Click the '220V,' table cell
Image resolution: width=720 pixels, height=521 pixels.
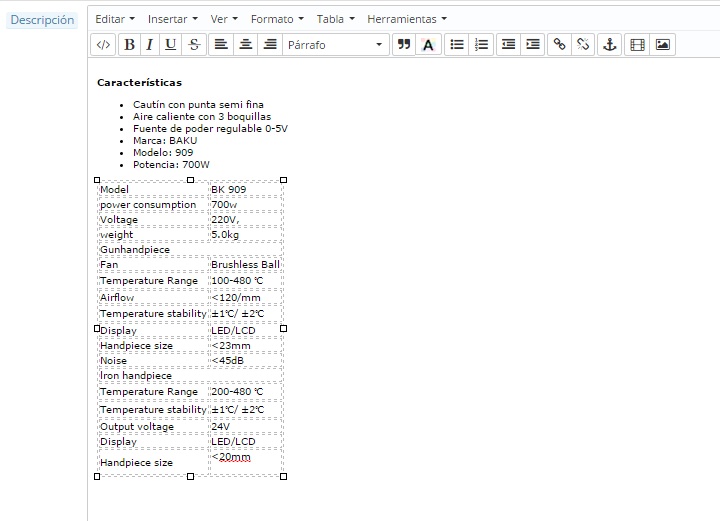point(246,220)
